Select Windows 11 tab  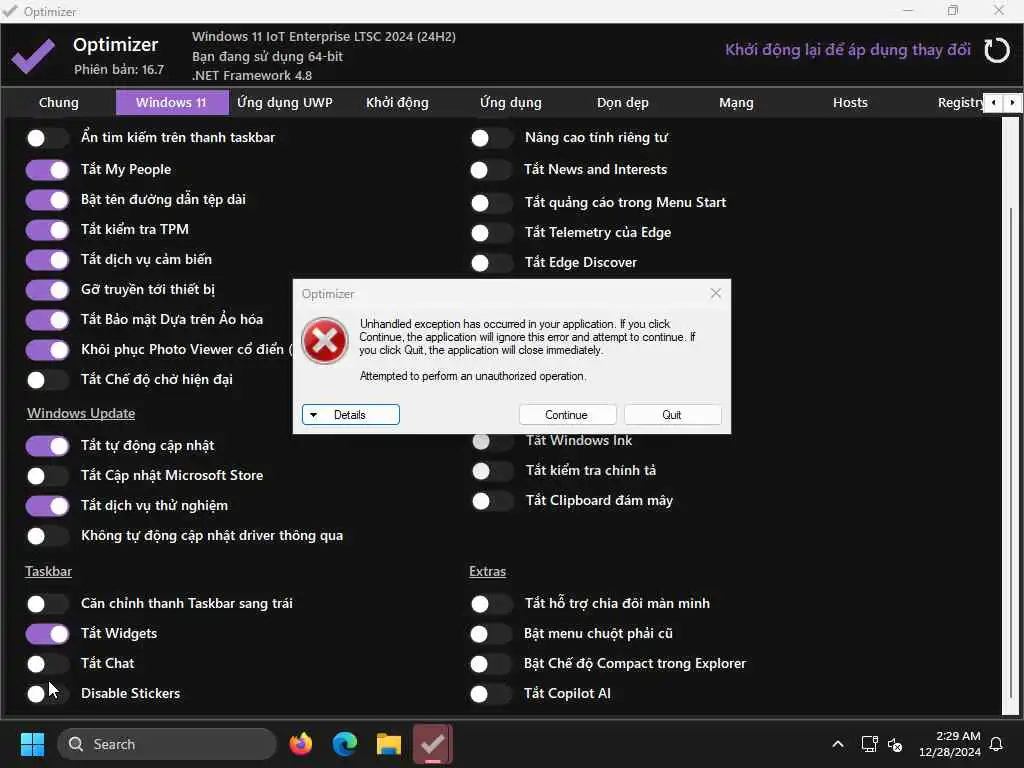172,103
